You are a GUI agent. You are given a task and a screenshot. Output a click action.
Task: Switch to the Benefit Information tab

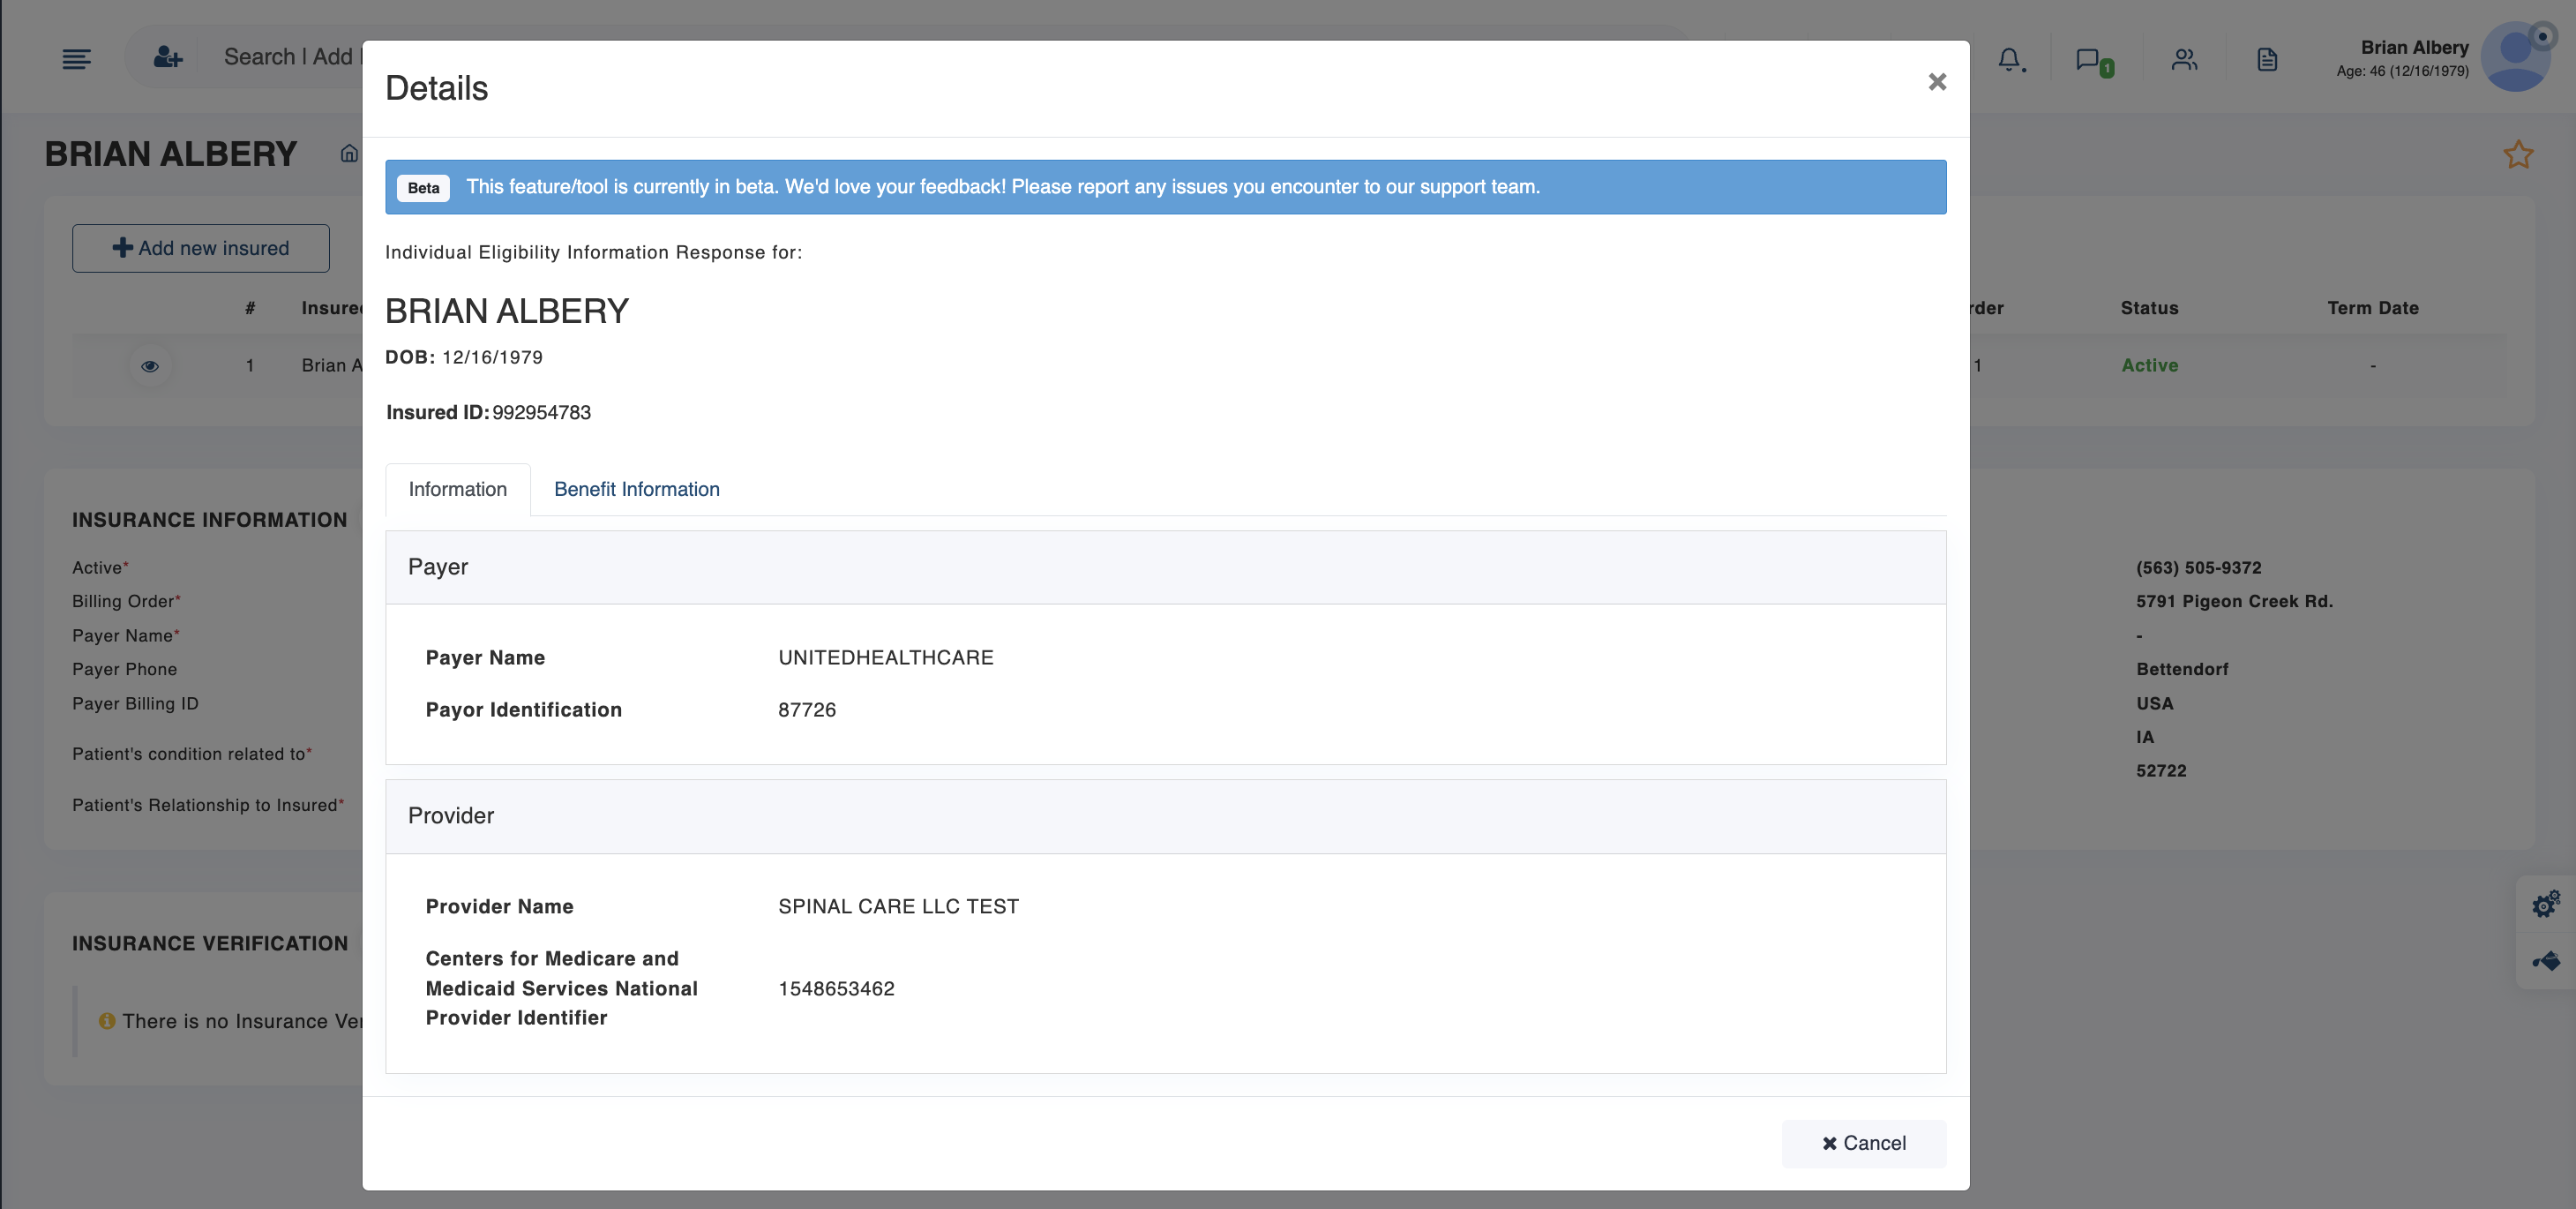coord(636,489)
